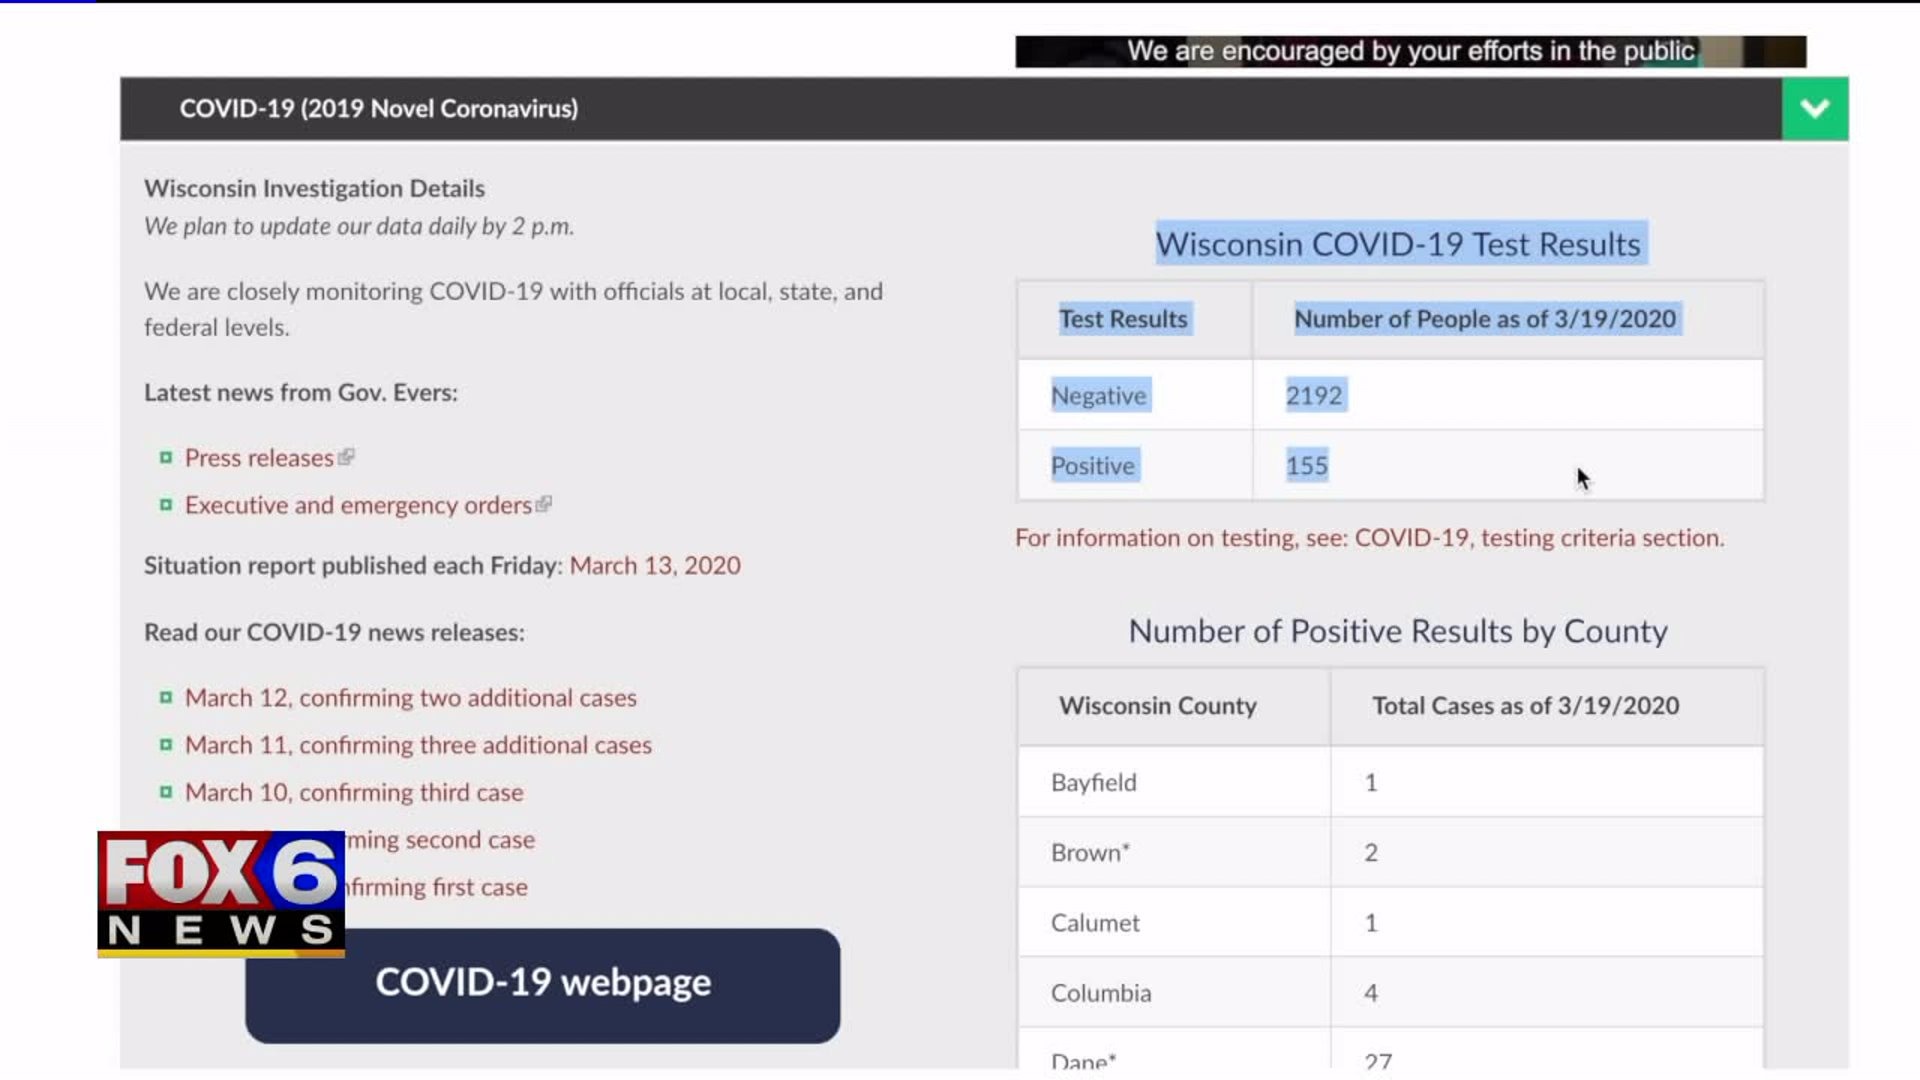
Task: Click the confirming first case link
Action: (436, 887)
